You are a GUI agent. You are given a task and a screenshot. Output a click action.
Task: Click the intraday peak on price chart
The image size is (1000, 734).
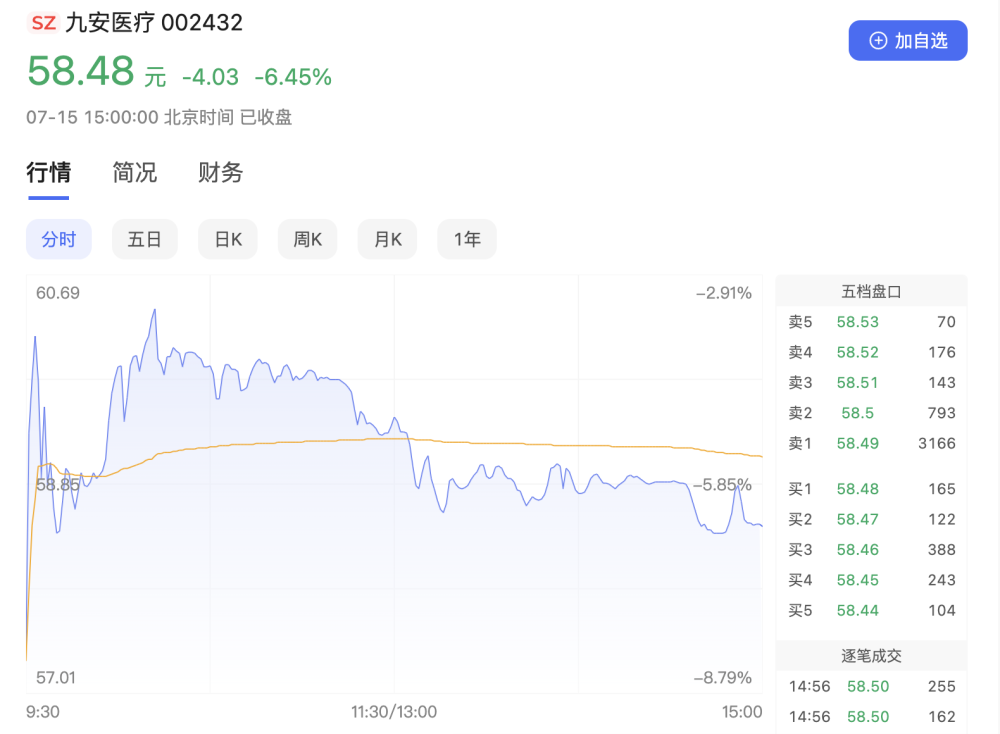154,311
